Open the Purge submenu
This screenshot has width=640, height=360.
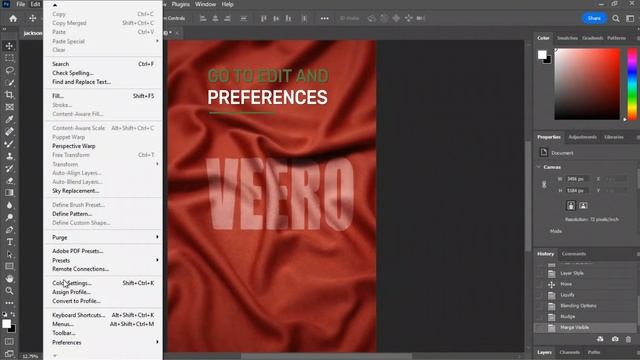103,237
